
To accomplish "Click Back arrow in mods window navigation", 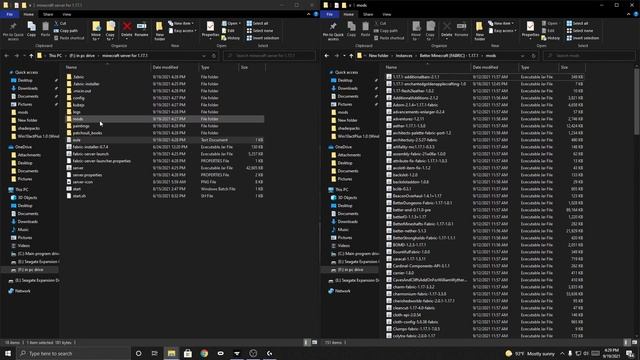I will pyautogui.click(x=327, y=56).
